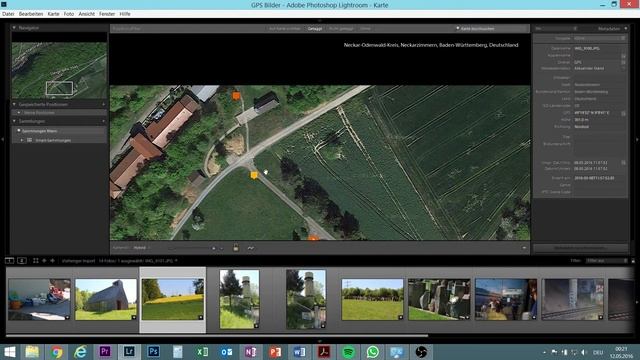The width and height of the screenshot is (640, 360).
Task: Open the Datei menu
Action: [8, 14]
